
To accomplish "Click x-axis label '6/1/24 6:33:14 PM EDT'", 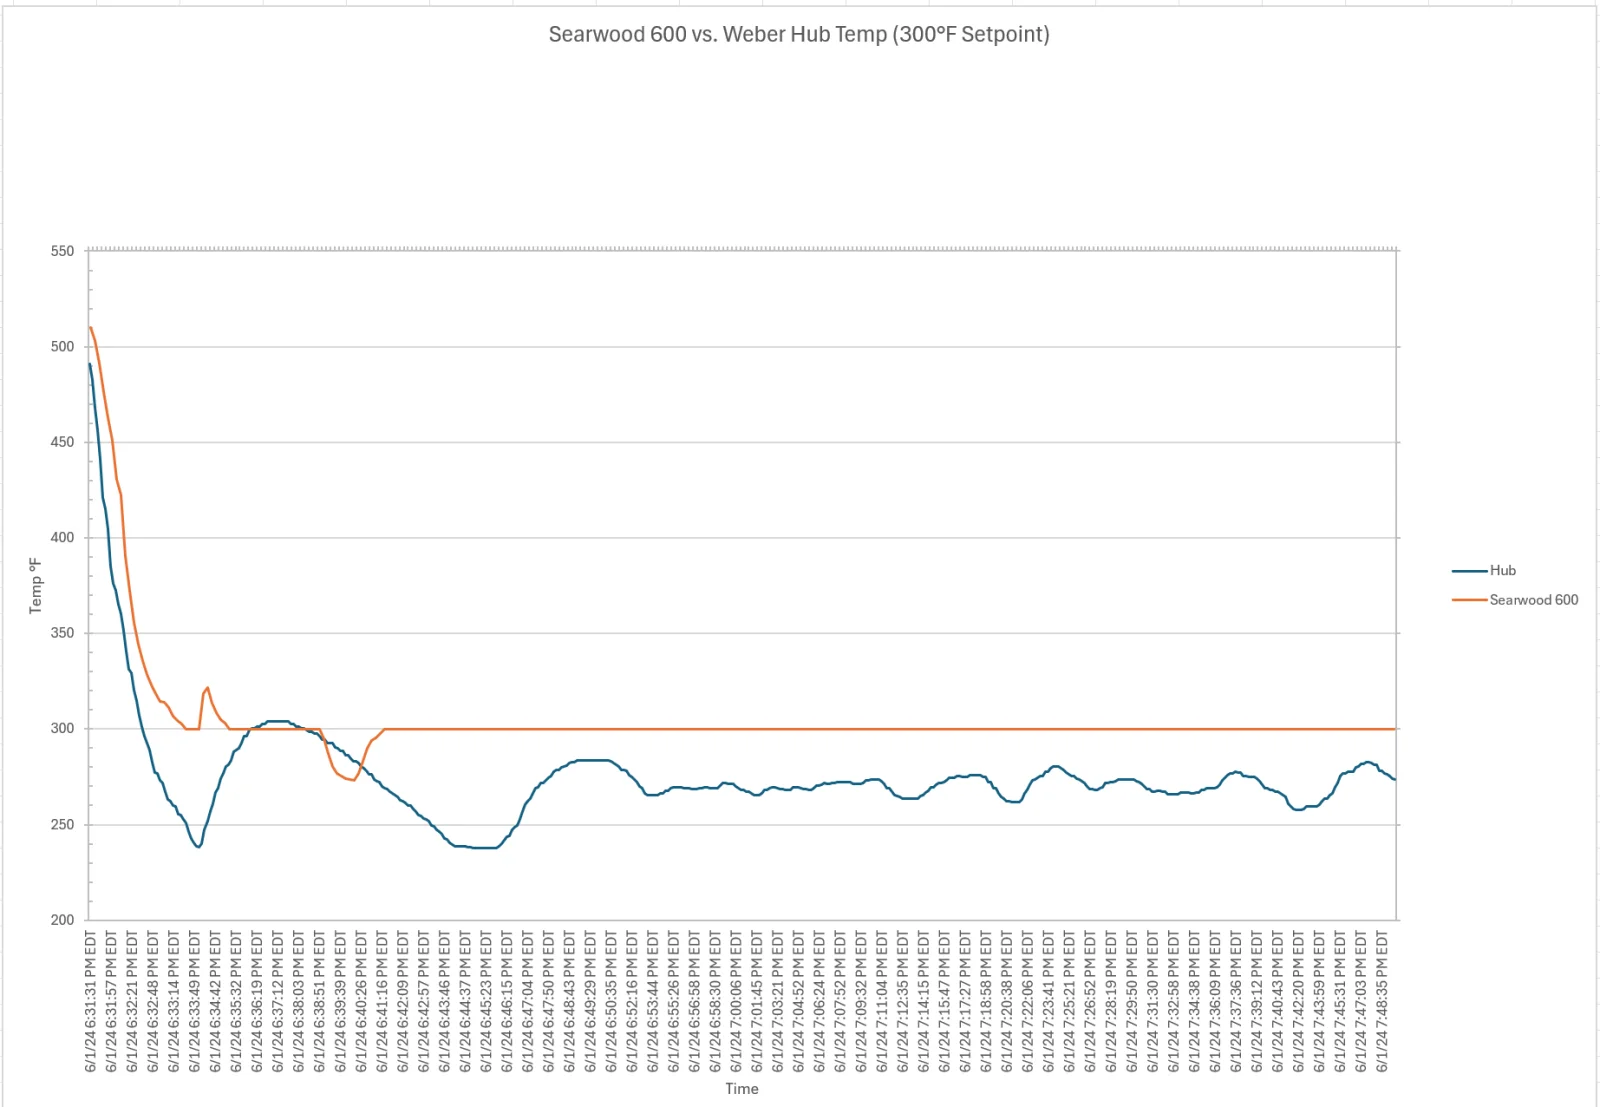I will pos(174,1002).
